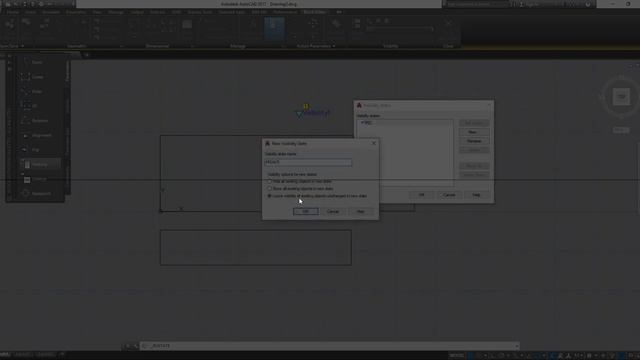Click Rename button in Visibility States dialog
Viewport: 640px width, 360px height.
(x=473, y=141)
